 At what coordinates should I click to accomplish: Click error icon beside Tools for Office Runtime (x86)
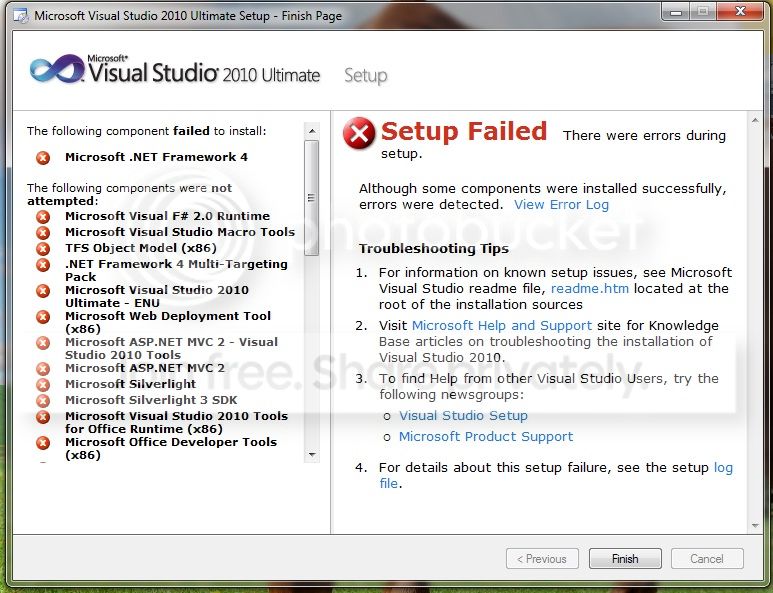(43, 417)
